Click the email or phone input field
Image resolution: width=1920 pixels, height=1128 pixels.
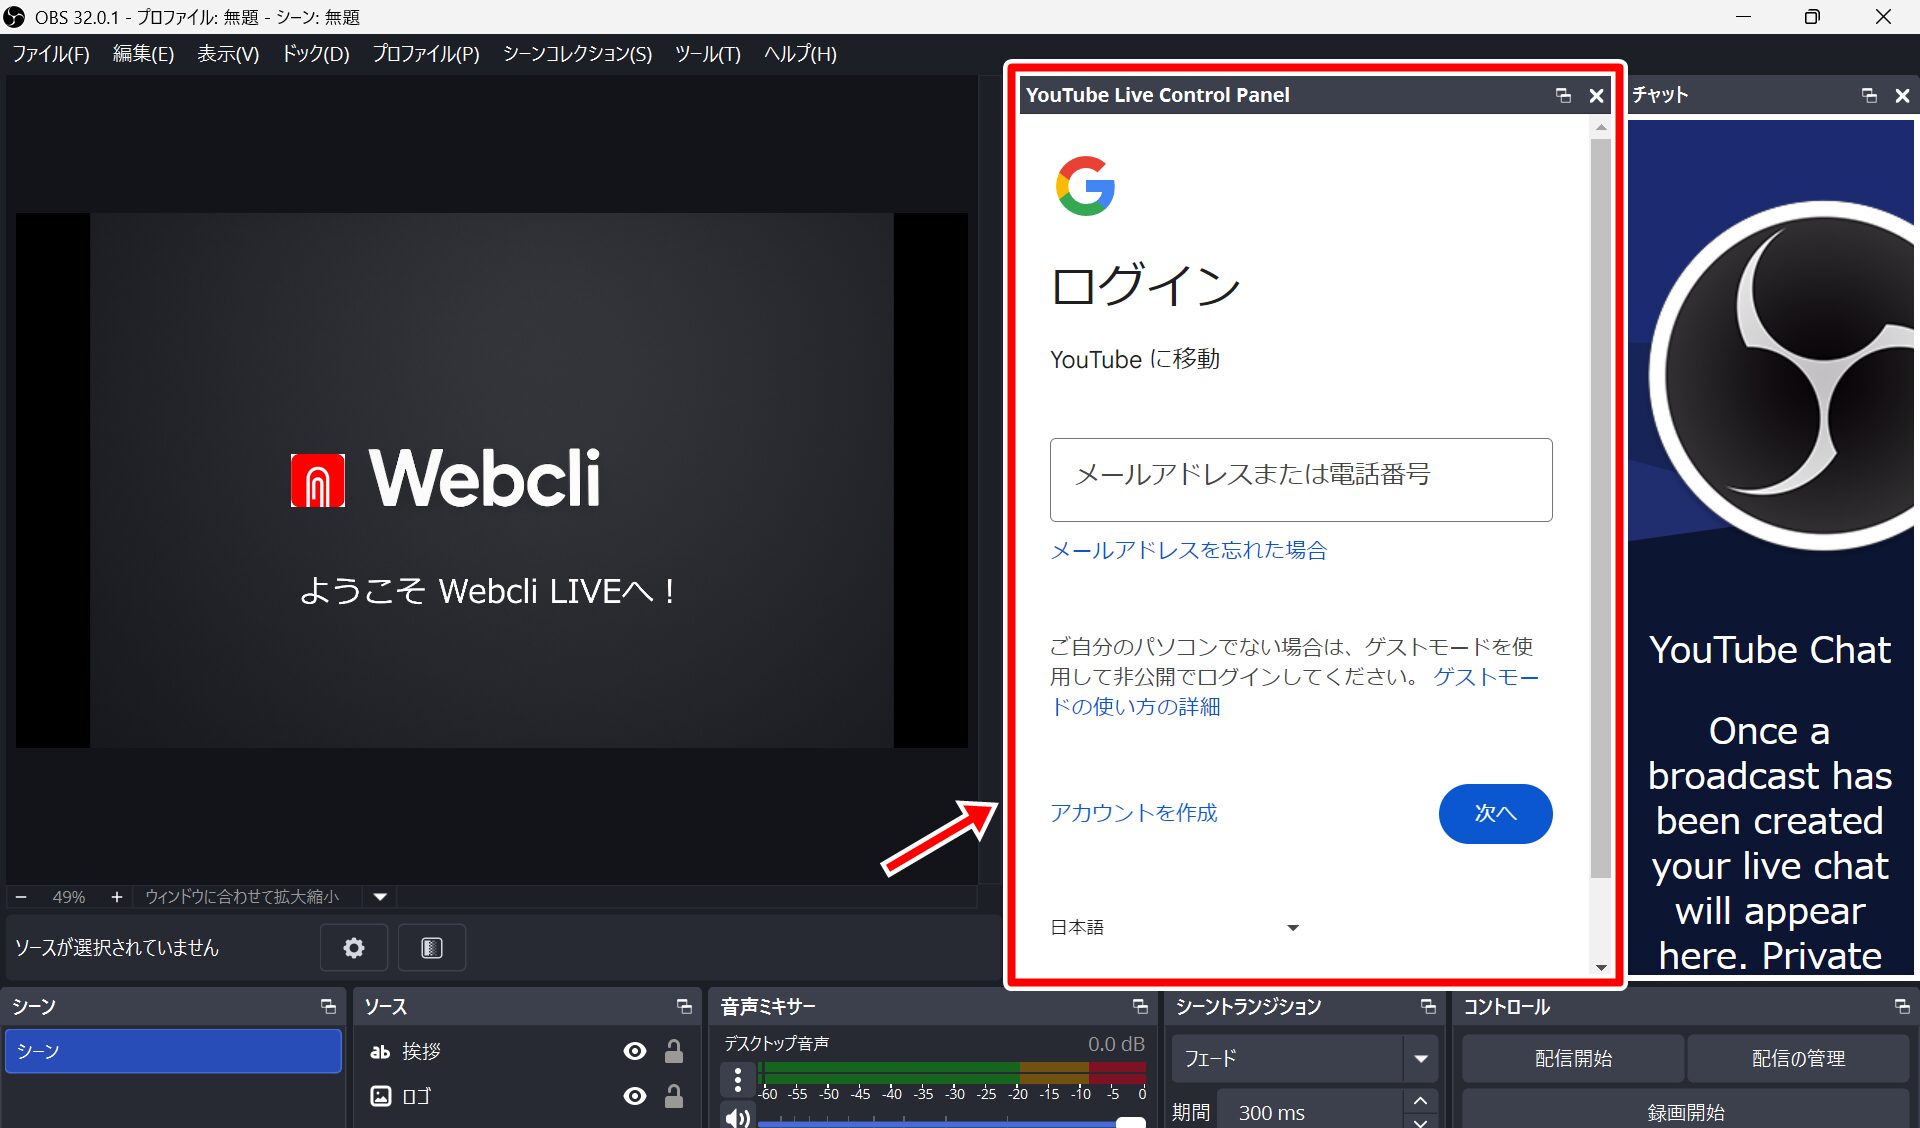tap(1300, 479)
